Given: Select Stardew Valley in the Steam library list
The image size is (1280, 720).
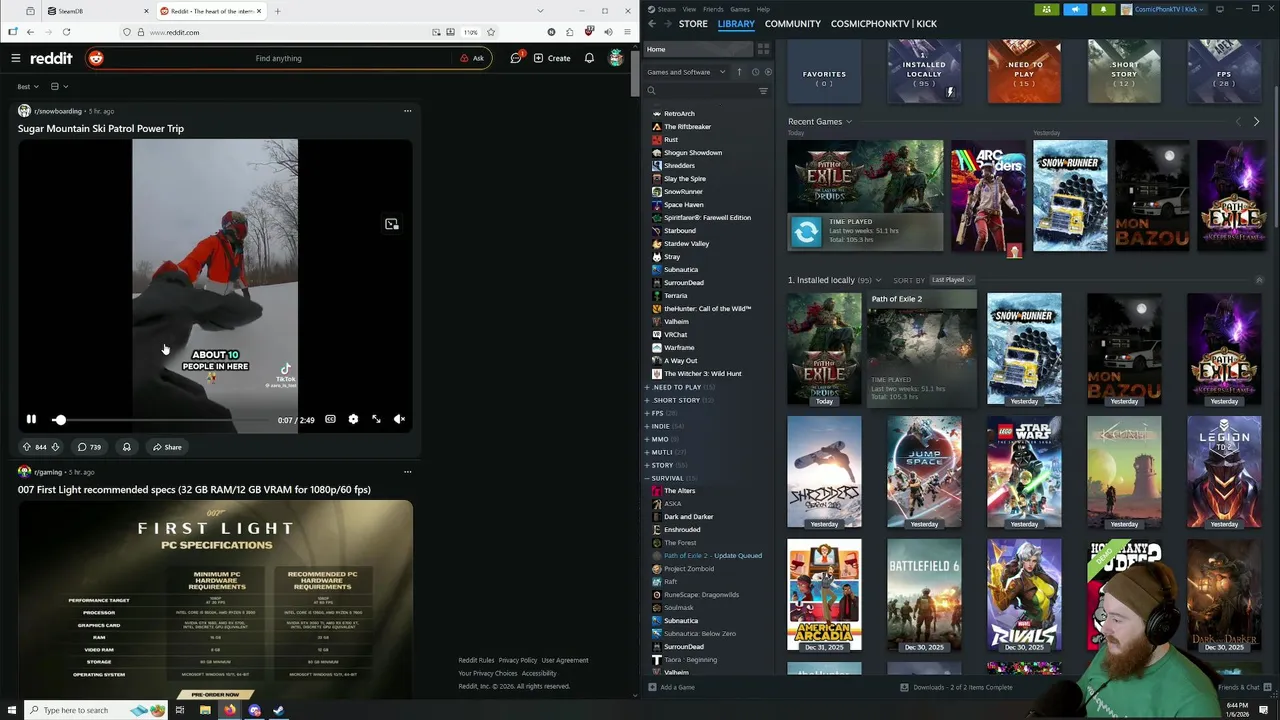Looking at the screenshot, I should click(x=686, y=244).
